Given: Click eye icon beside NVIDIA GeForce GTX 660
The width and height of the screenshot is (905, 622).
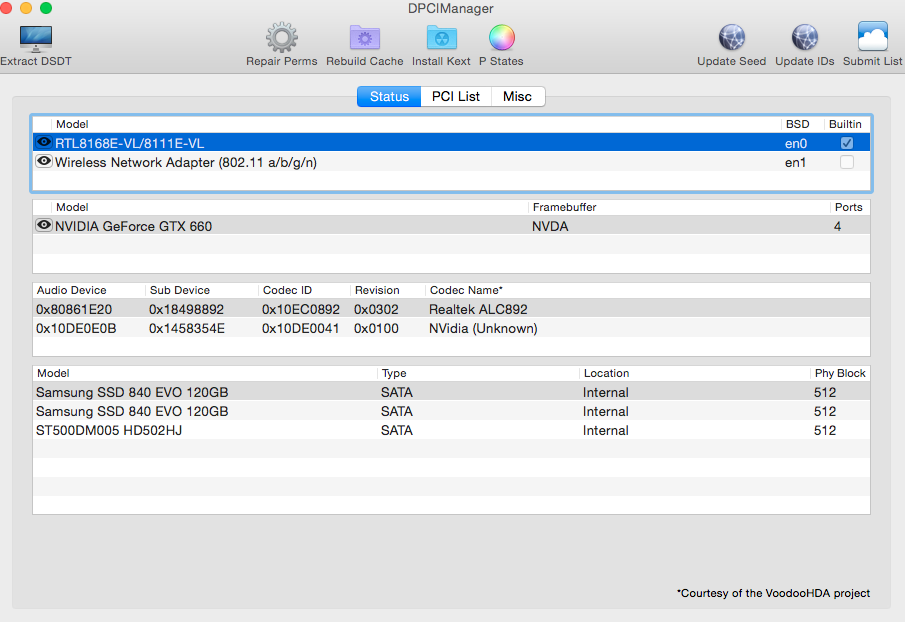Looking at the screenshot, I should coord(44,226).
